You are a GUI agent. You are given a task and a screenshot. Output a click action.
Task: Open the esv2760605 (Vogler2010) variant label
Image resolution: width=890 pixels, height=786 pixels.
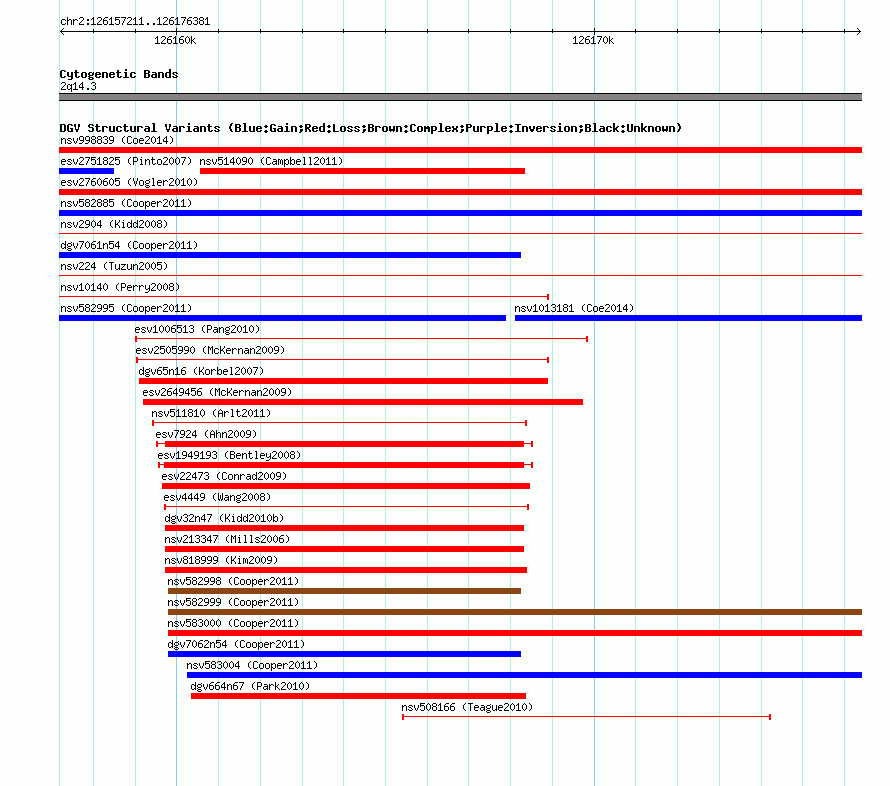tap(129, 182)
